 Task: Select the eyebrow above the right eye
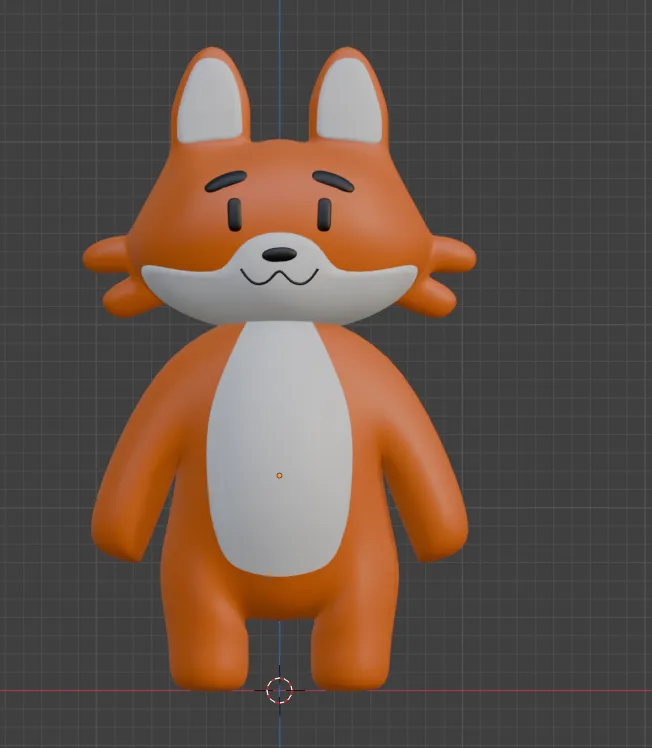333,181
